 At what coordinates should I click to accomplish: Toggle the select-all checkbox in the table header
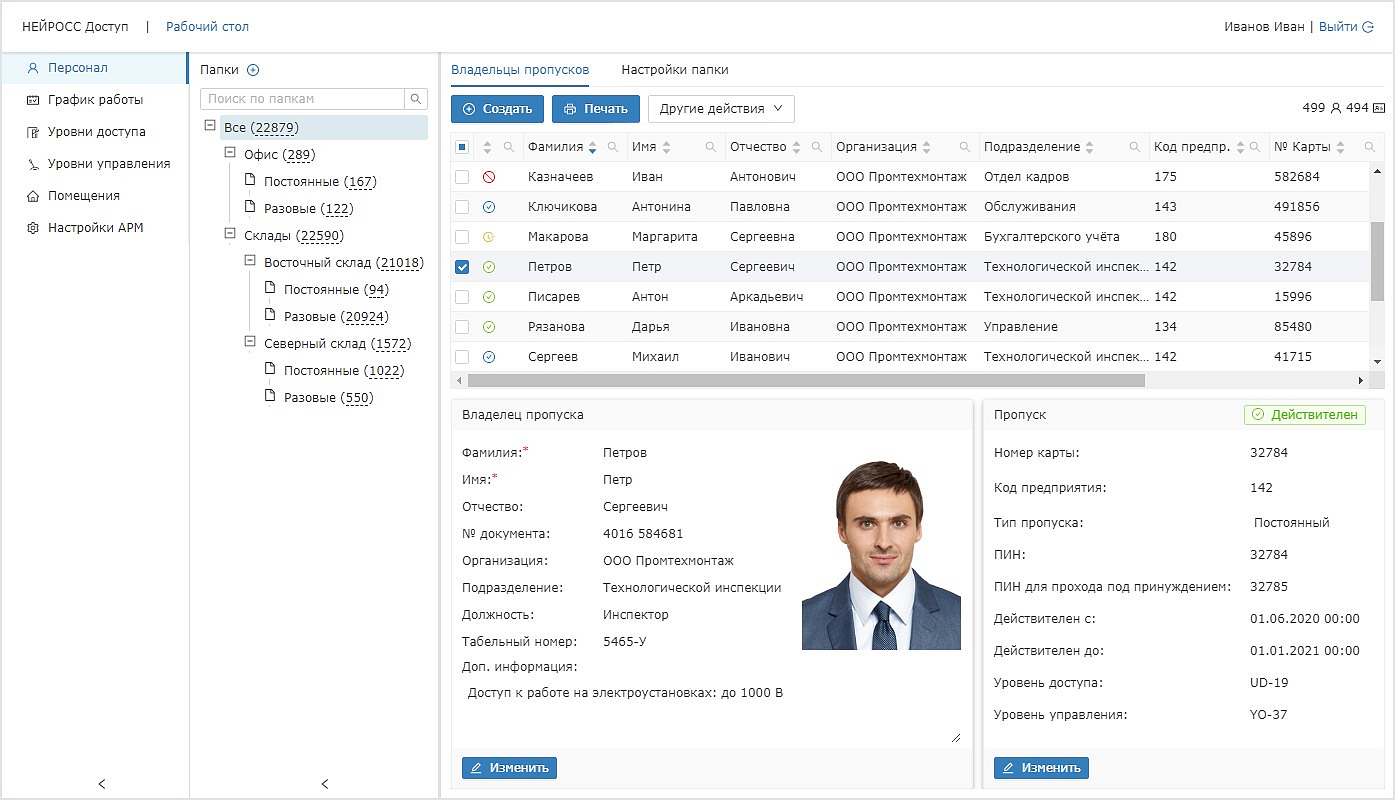pos(464,146)
